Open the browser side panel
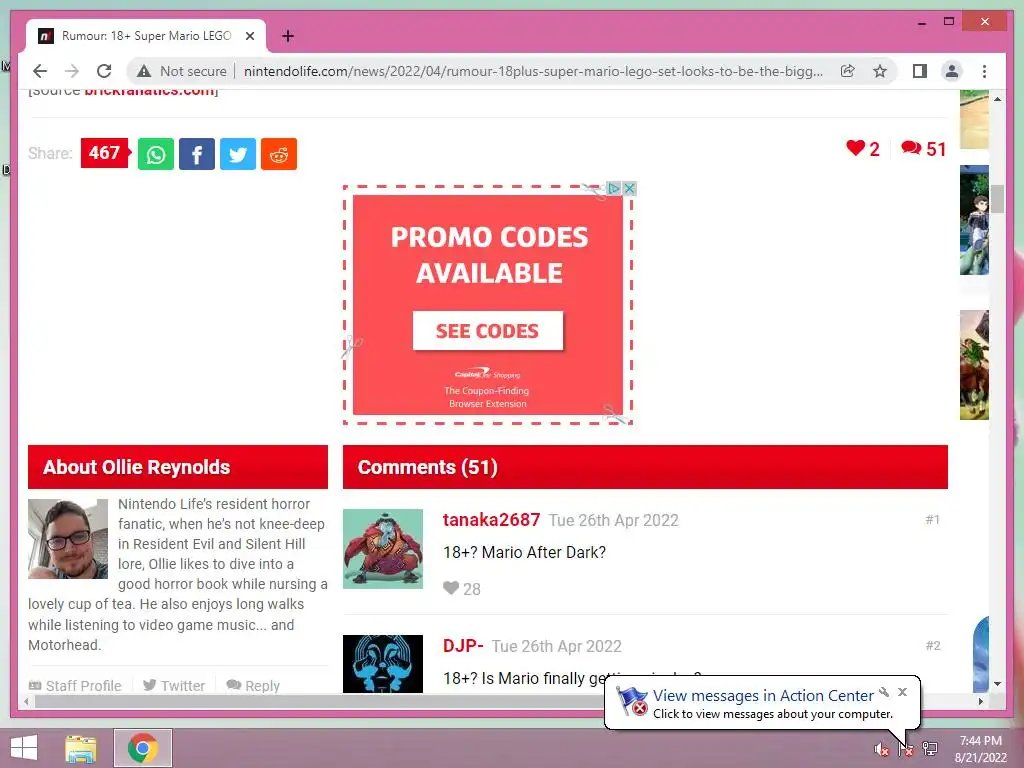Screen dimensions: 1024x768 [920, 71]
